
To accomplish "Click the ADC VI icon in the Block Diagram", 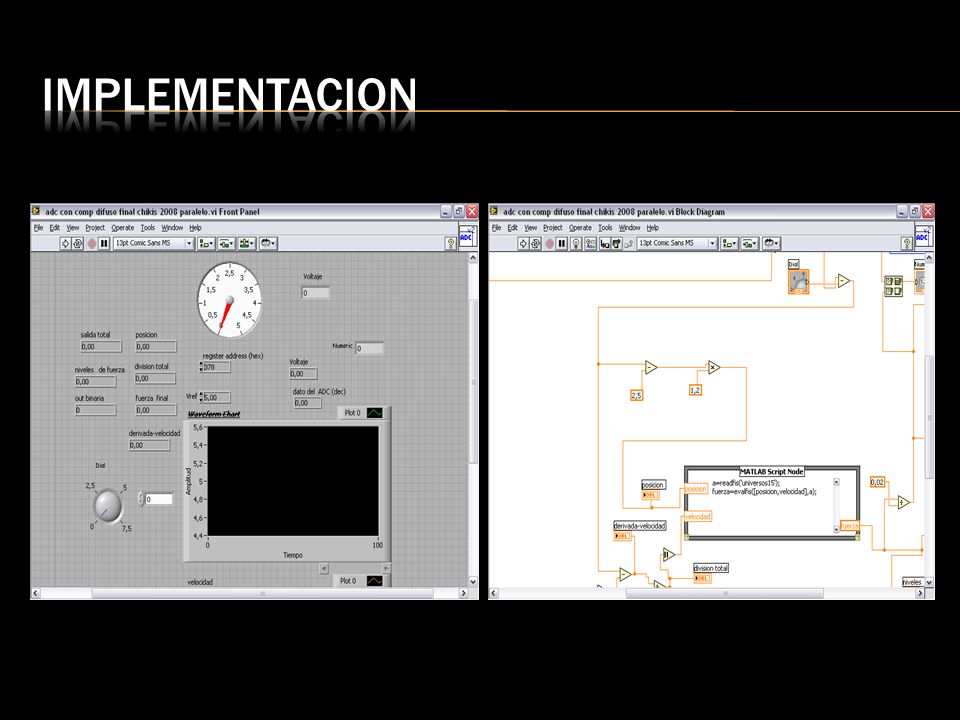I will [x=923, y=236].
